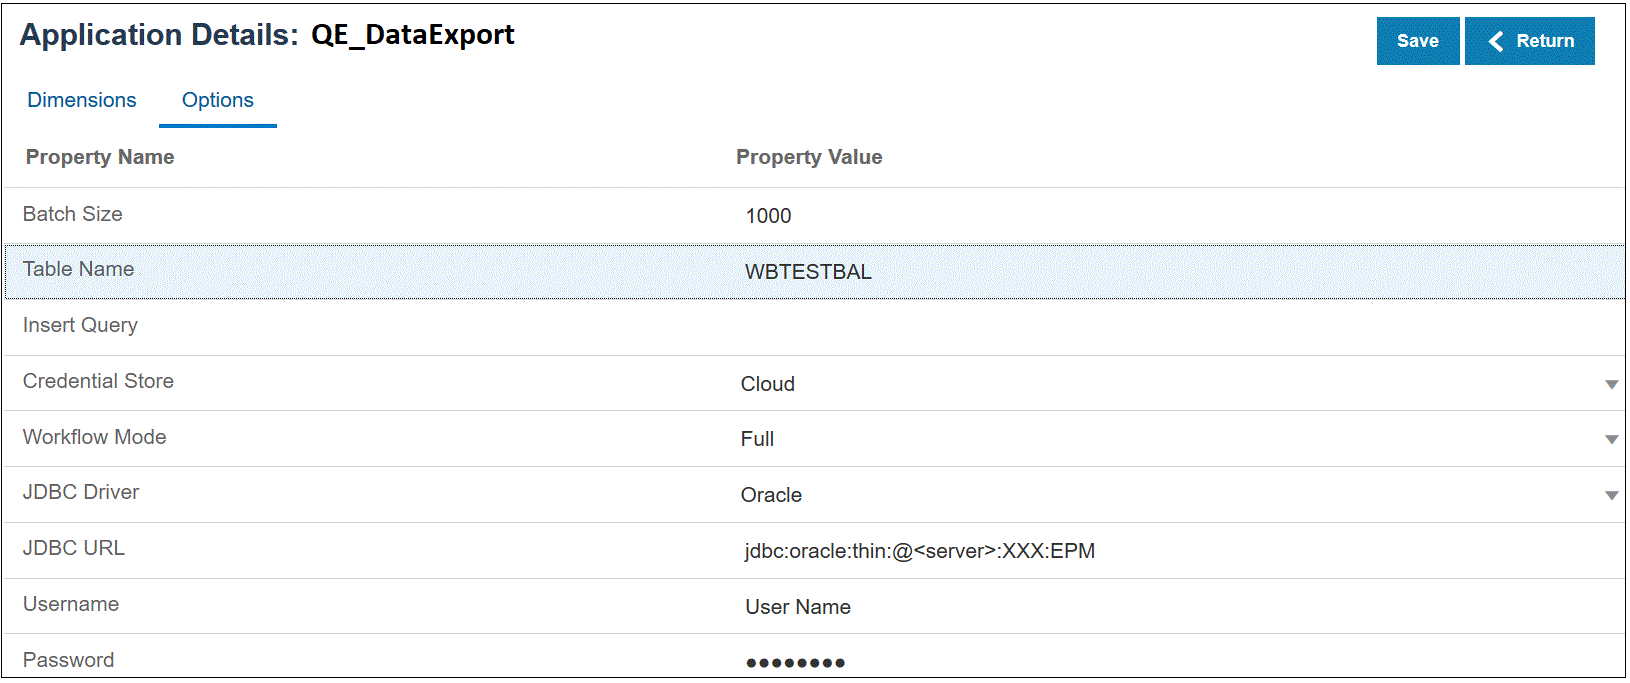Click the Username value field
This screenshot has width=1630, height=683.
click(798, 607)
